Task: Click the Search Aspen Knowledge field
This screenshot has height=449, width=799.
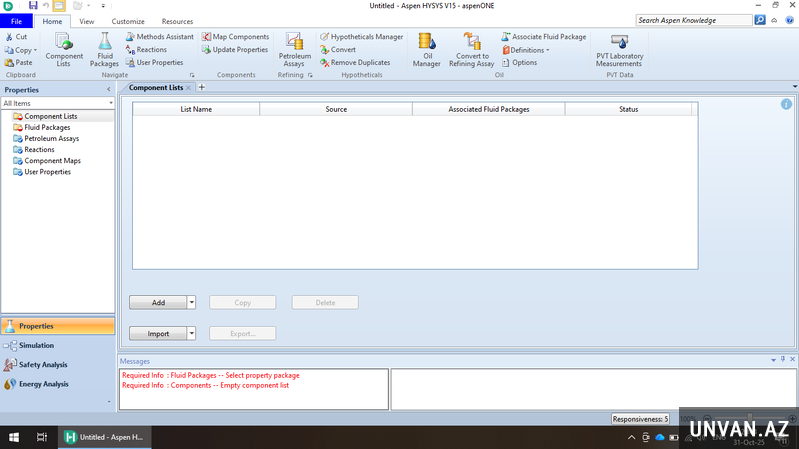Action: tap(694, 20)
